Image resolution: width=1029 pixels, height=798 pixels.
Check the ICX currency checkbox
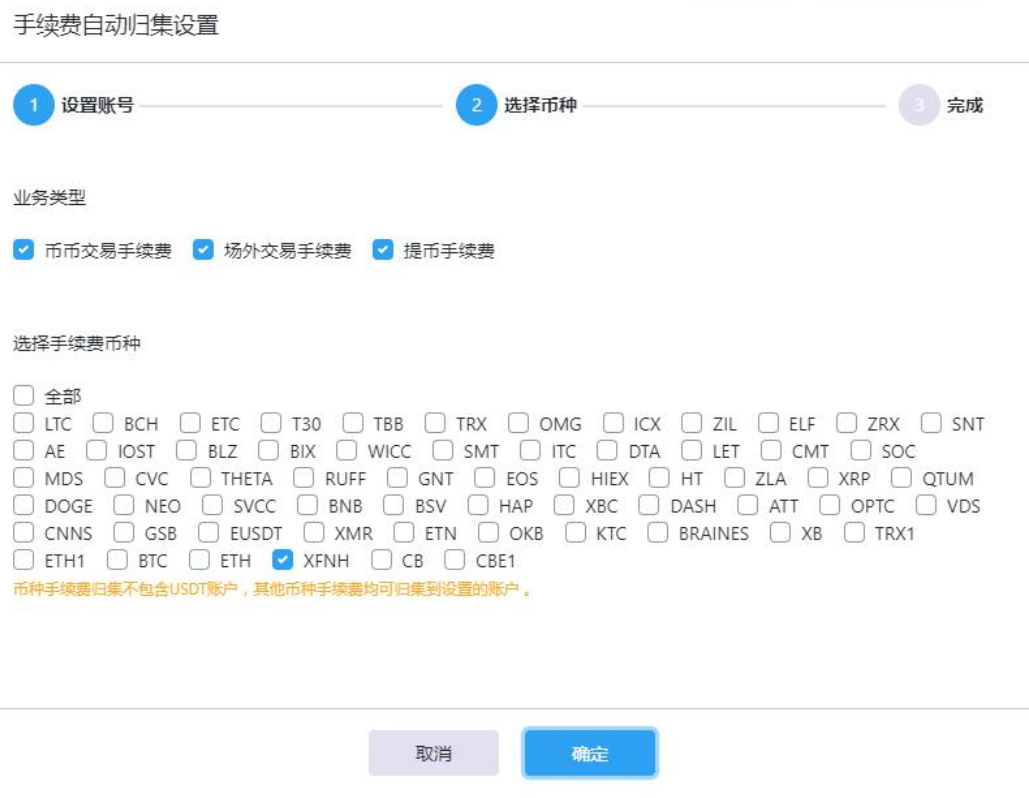614,423
